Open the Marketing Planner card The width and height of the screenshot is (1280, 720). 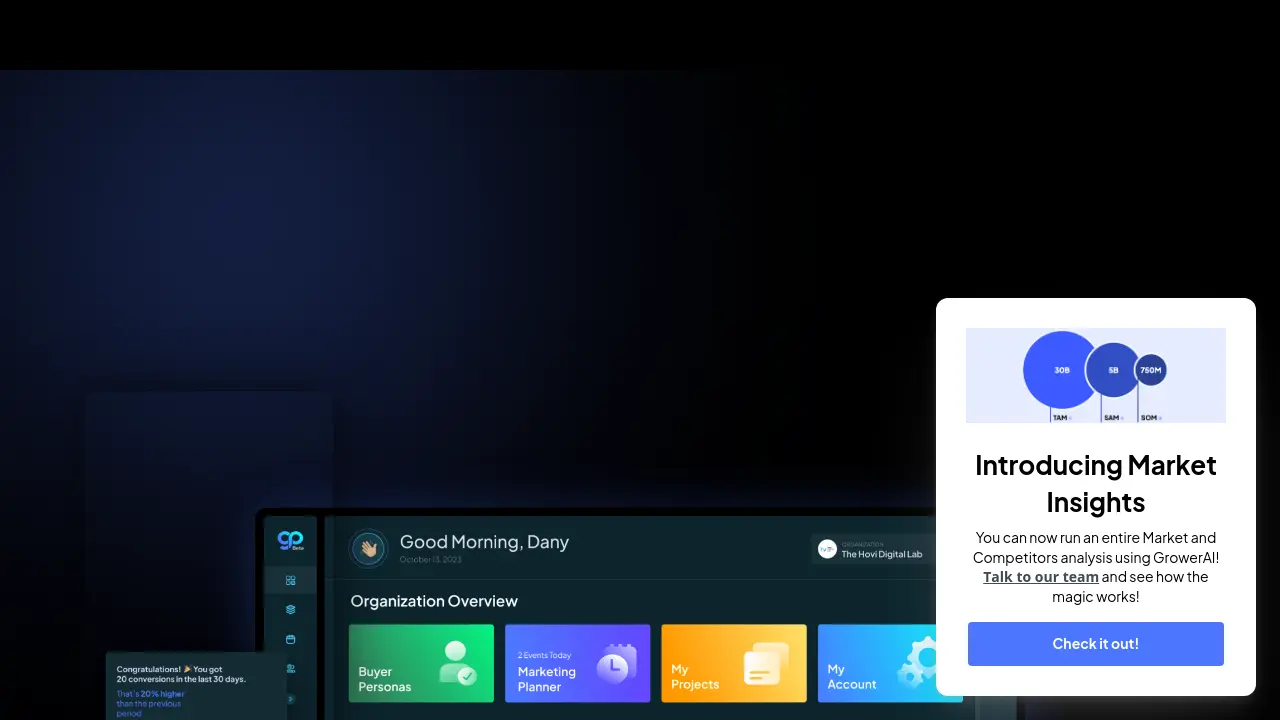click(x=577, y=663)
